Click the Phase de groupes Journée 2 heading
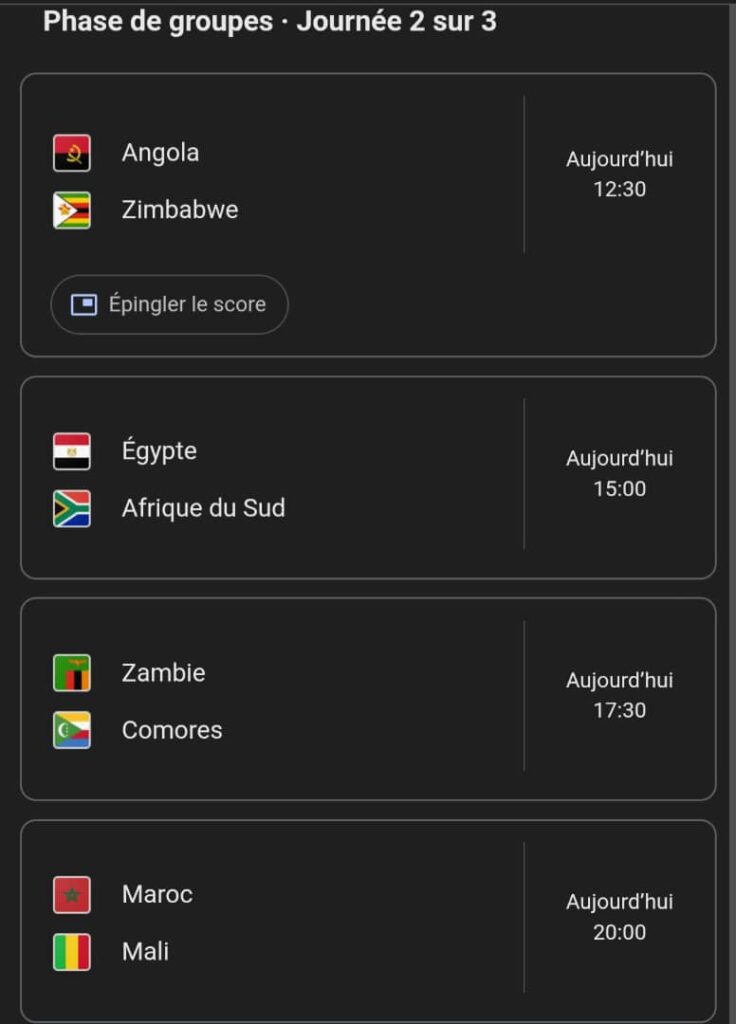Screen dimensions: 736x1024 [269, 21]
